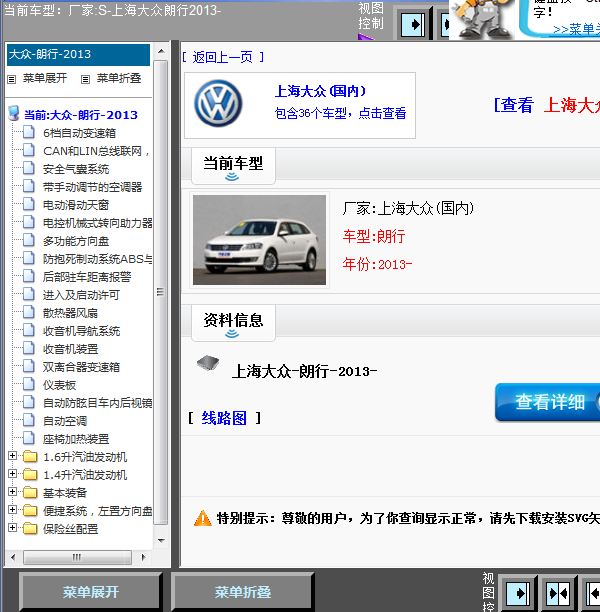The image size is (600, 612).
Task: Expand the 基本装备 tree node
Action: point(12,491)
